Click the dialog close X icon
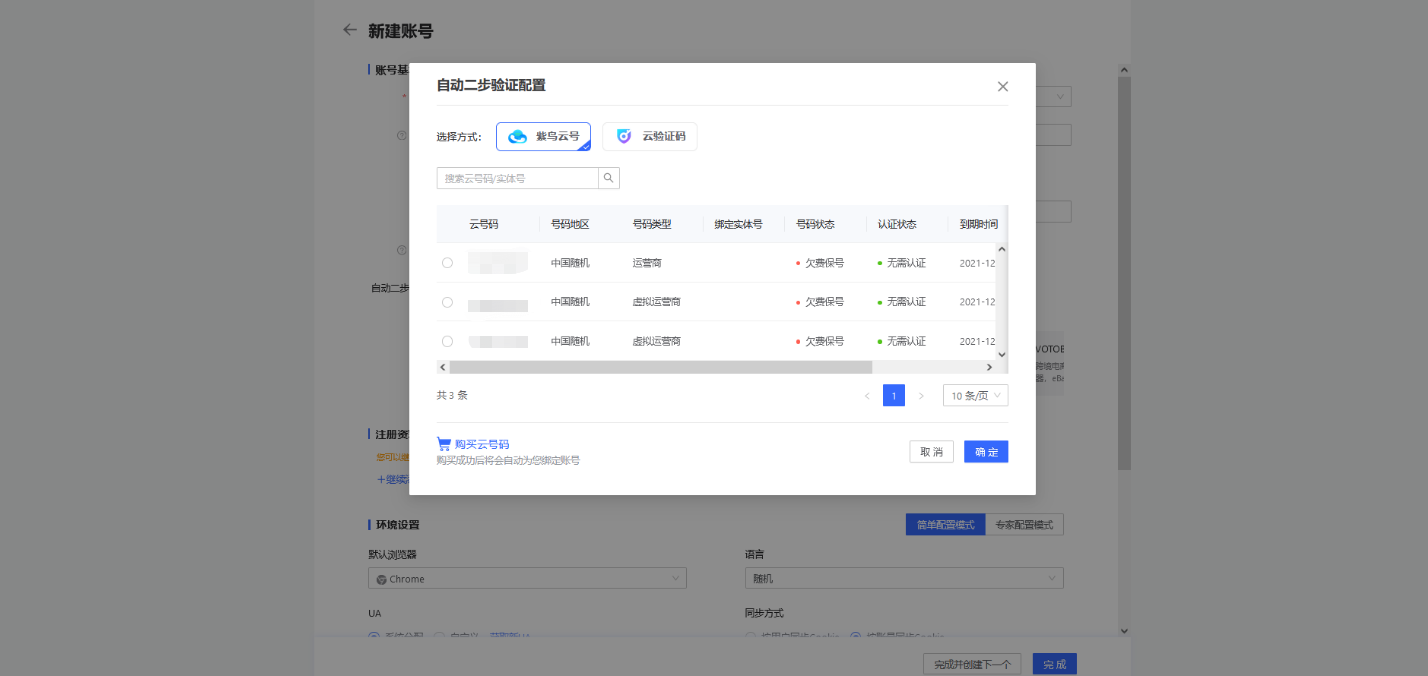Viewport: 1428px width, 676px height. pos(1002,86)
